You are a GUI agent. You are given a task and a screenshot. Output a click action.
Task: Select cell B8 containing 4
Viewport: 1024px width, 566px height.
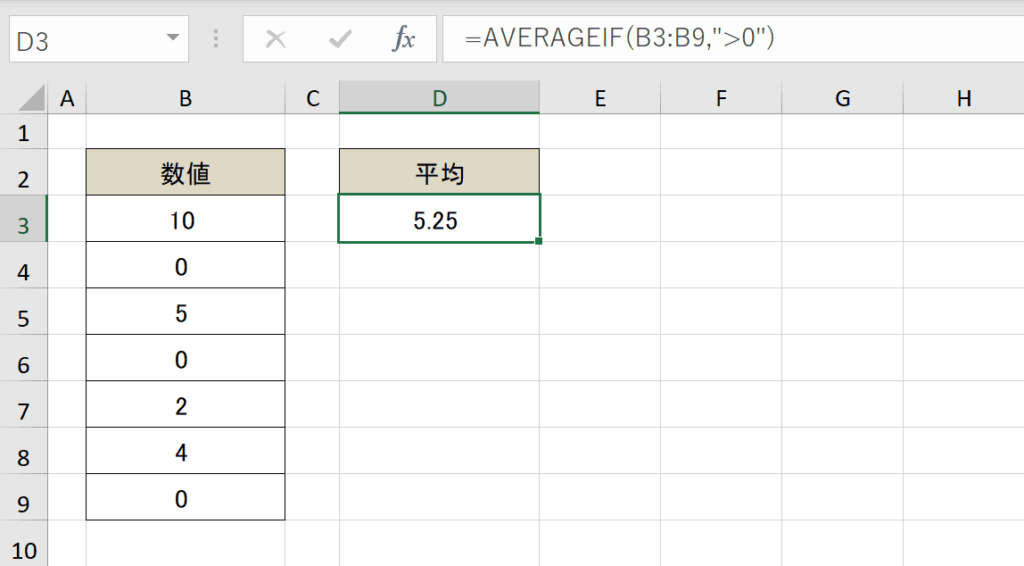185,451
